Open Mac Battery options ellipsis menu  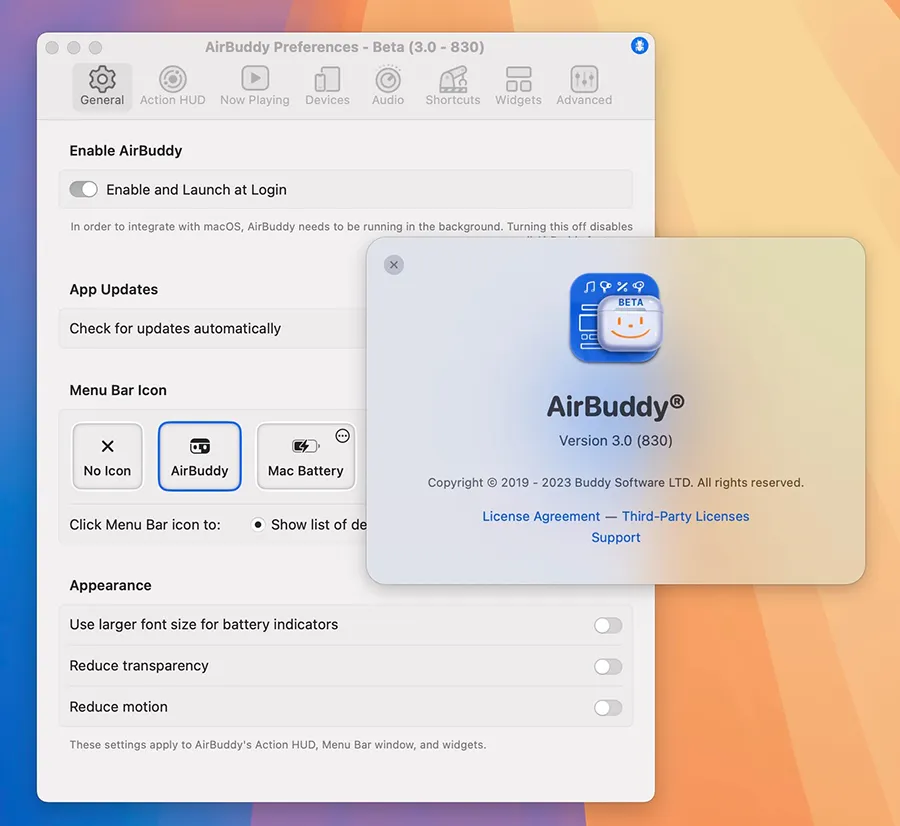343,436
